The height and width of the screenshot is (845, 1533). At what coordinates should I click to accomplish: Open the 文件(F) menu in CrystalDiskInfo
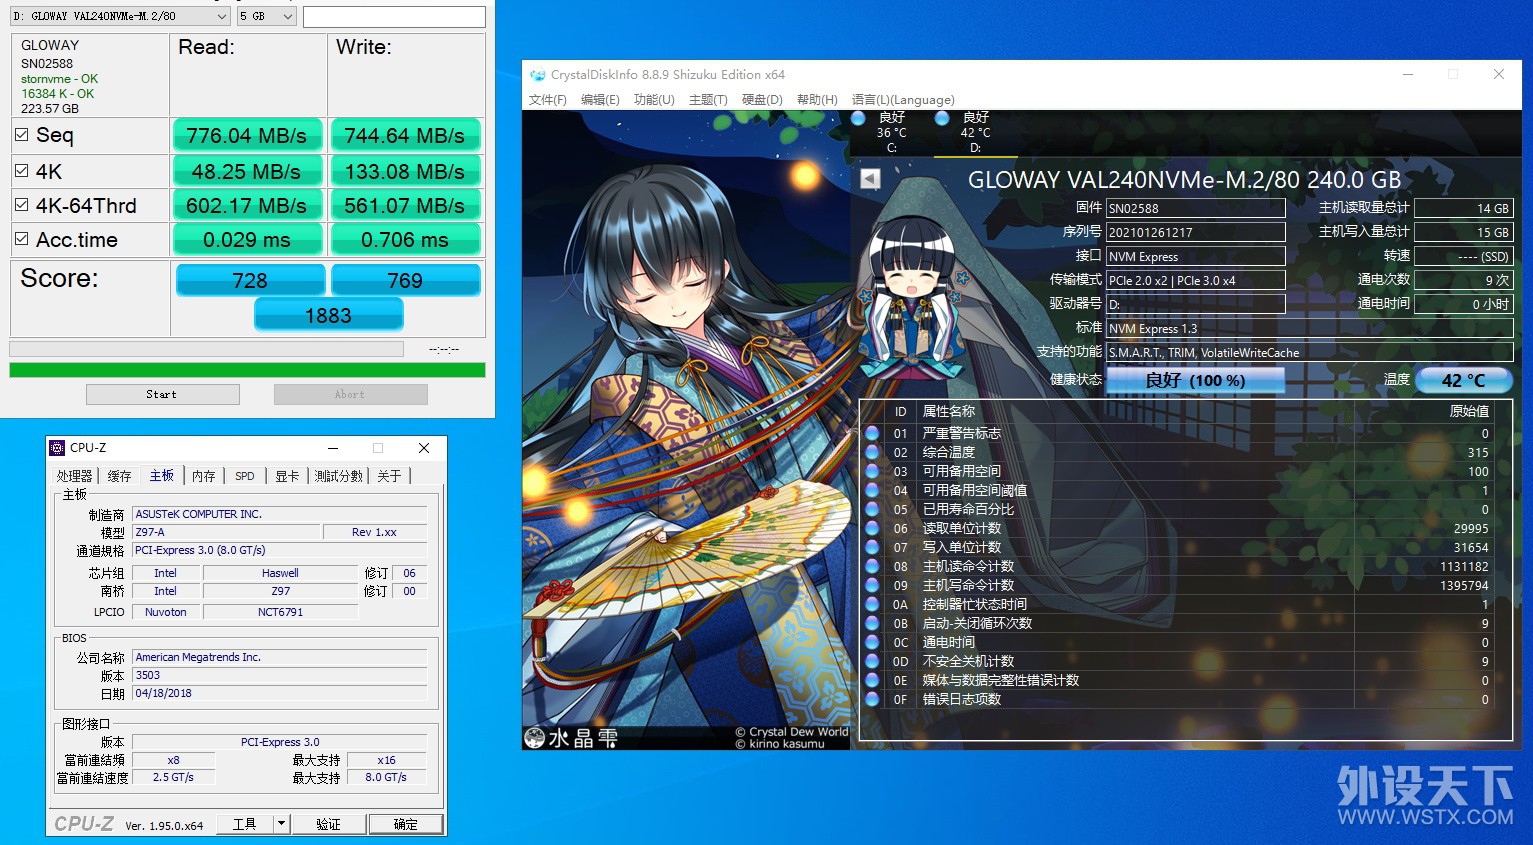pyautogui.click(x=547, y=100)
